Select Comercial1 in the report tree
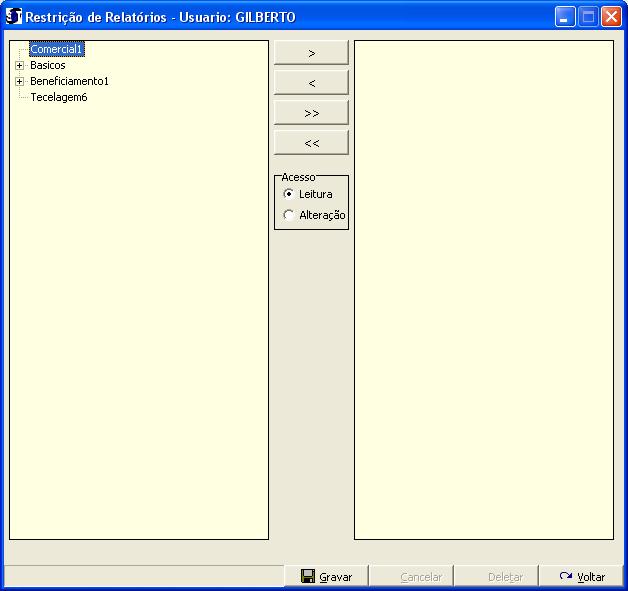The image size is (628, 591). coord(56,49)
